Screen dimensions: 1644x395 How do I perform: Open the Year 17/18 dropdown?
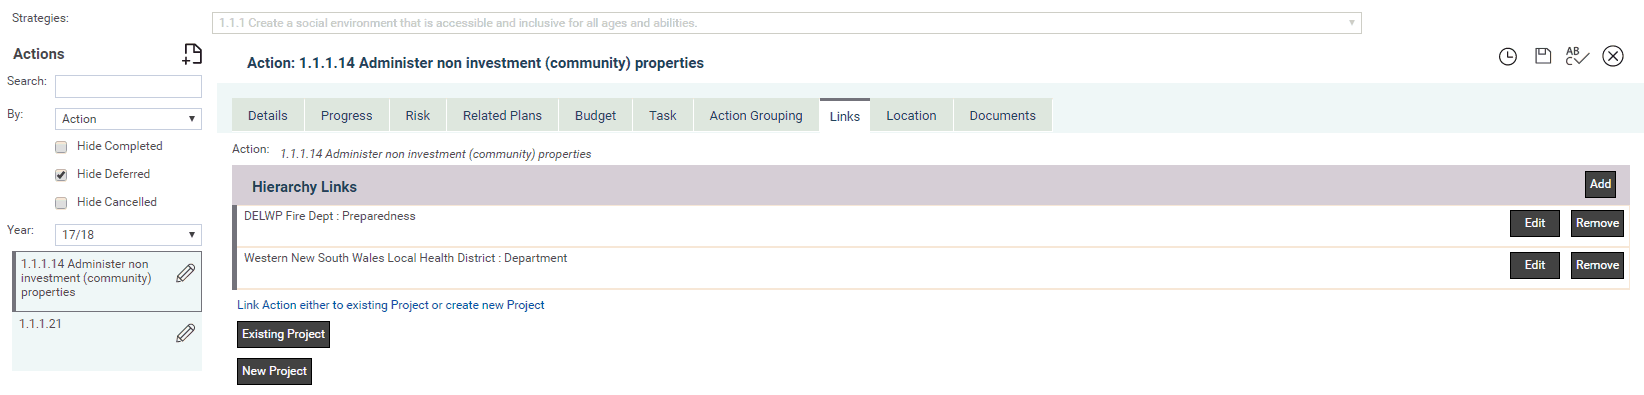click(x=128, y=235)
